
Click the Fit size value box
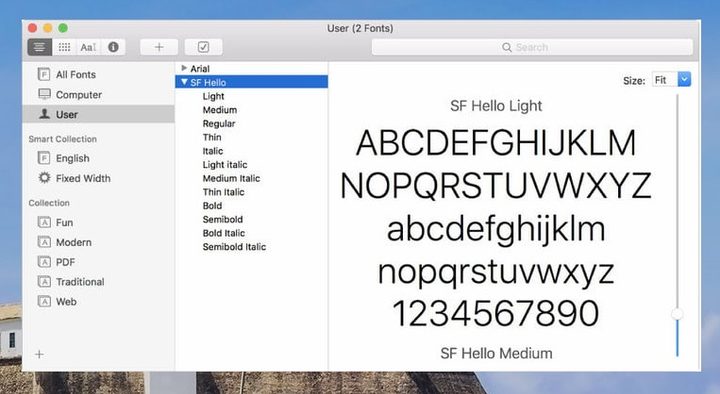coord(664,79)
